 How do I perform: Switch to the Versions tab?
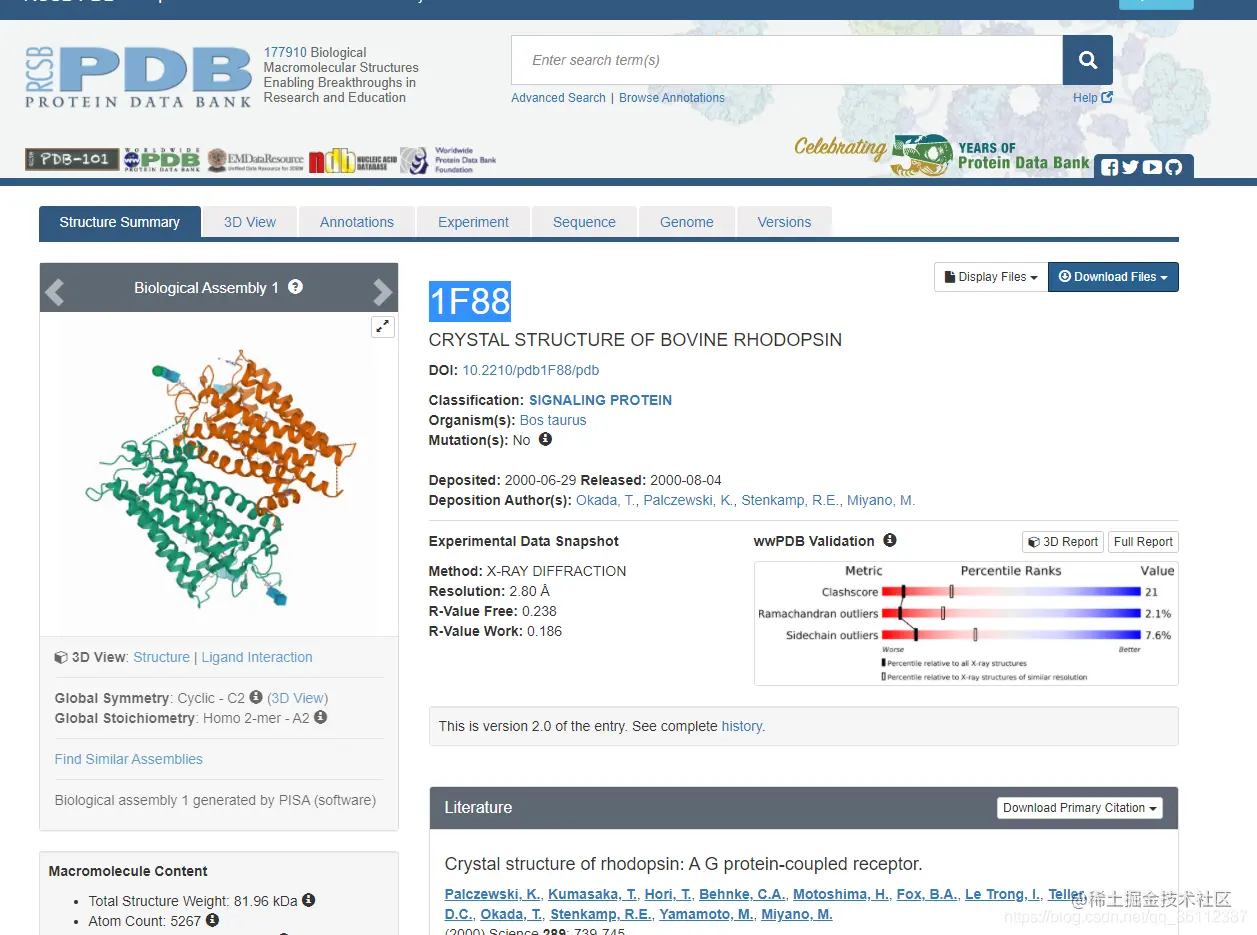coord(784,222)
